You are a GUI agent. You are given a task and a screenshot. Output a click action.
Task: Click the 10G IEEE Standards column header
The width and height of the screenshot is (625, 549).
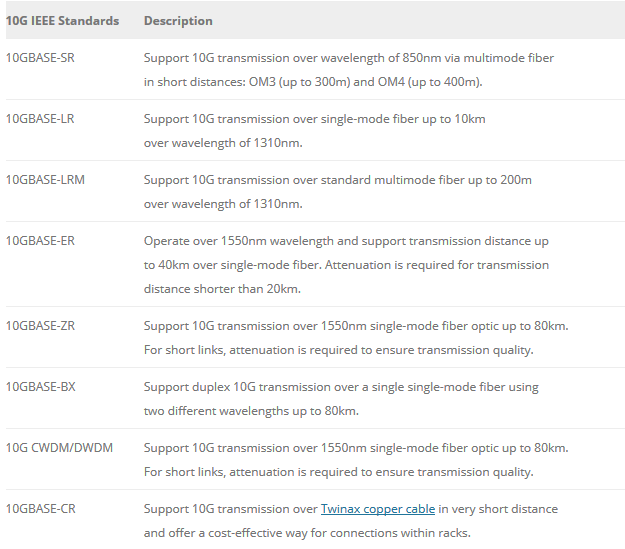point(62,21)
